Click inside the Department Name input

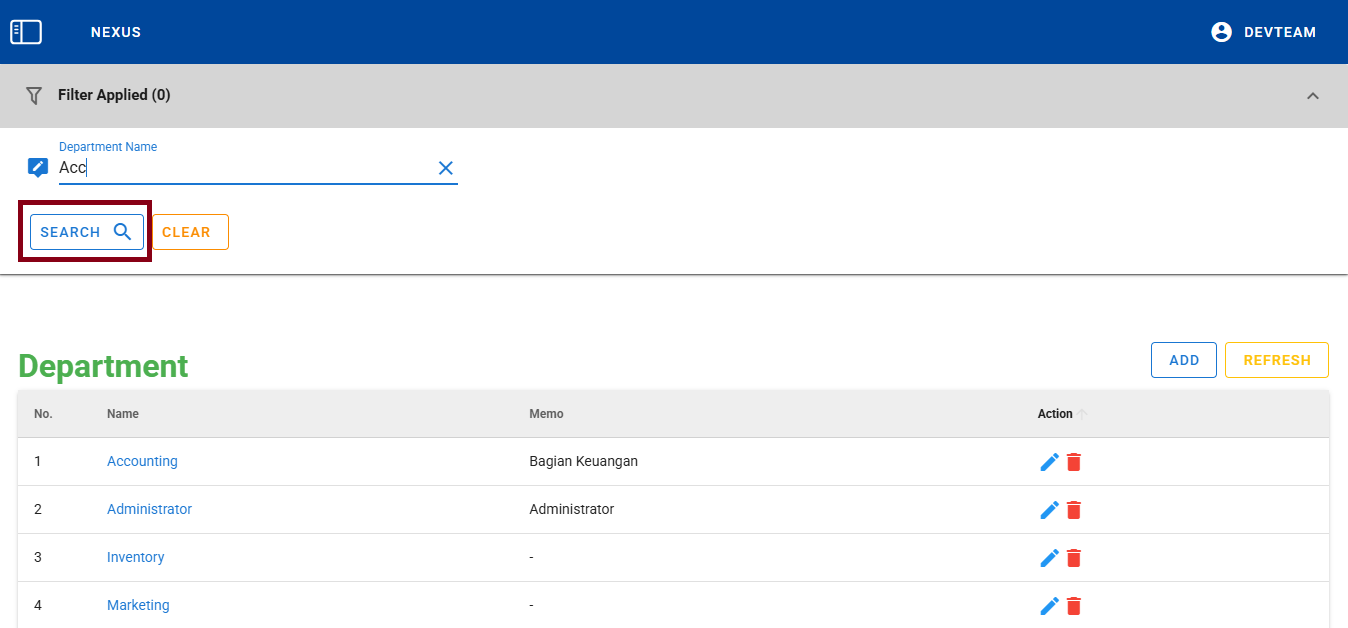(x=240, y=168)
